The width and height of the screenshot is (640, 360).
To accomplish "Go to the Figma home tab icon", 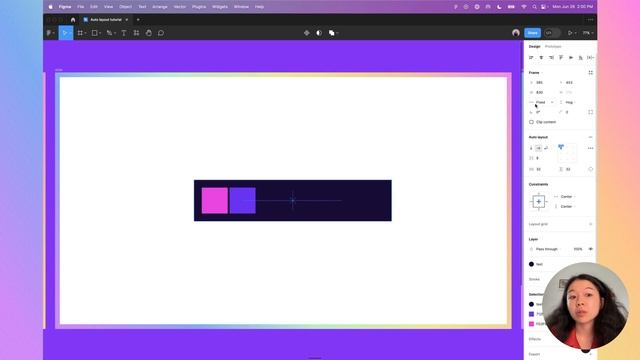I will [x=73, y=20].
